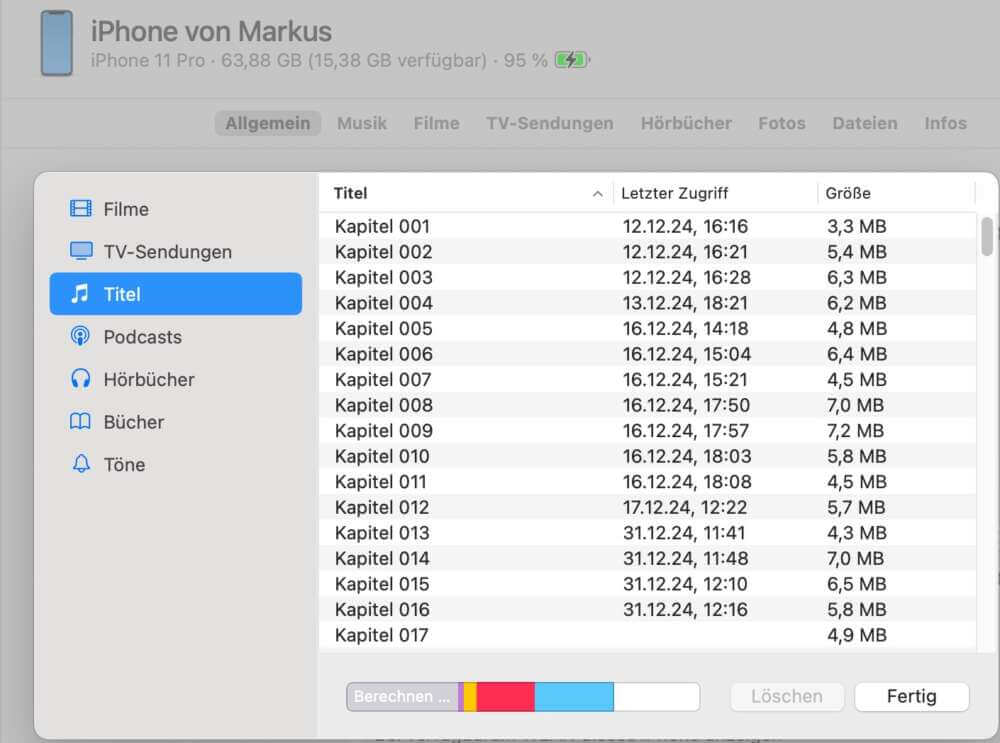Click the iPhone device icon
The image size is (1000, 743).
pos(57,43)
